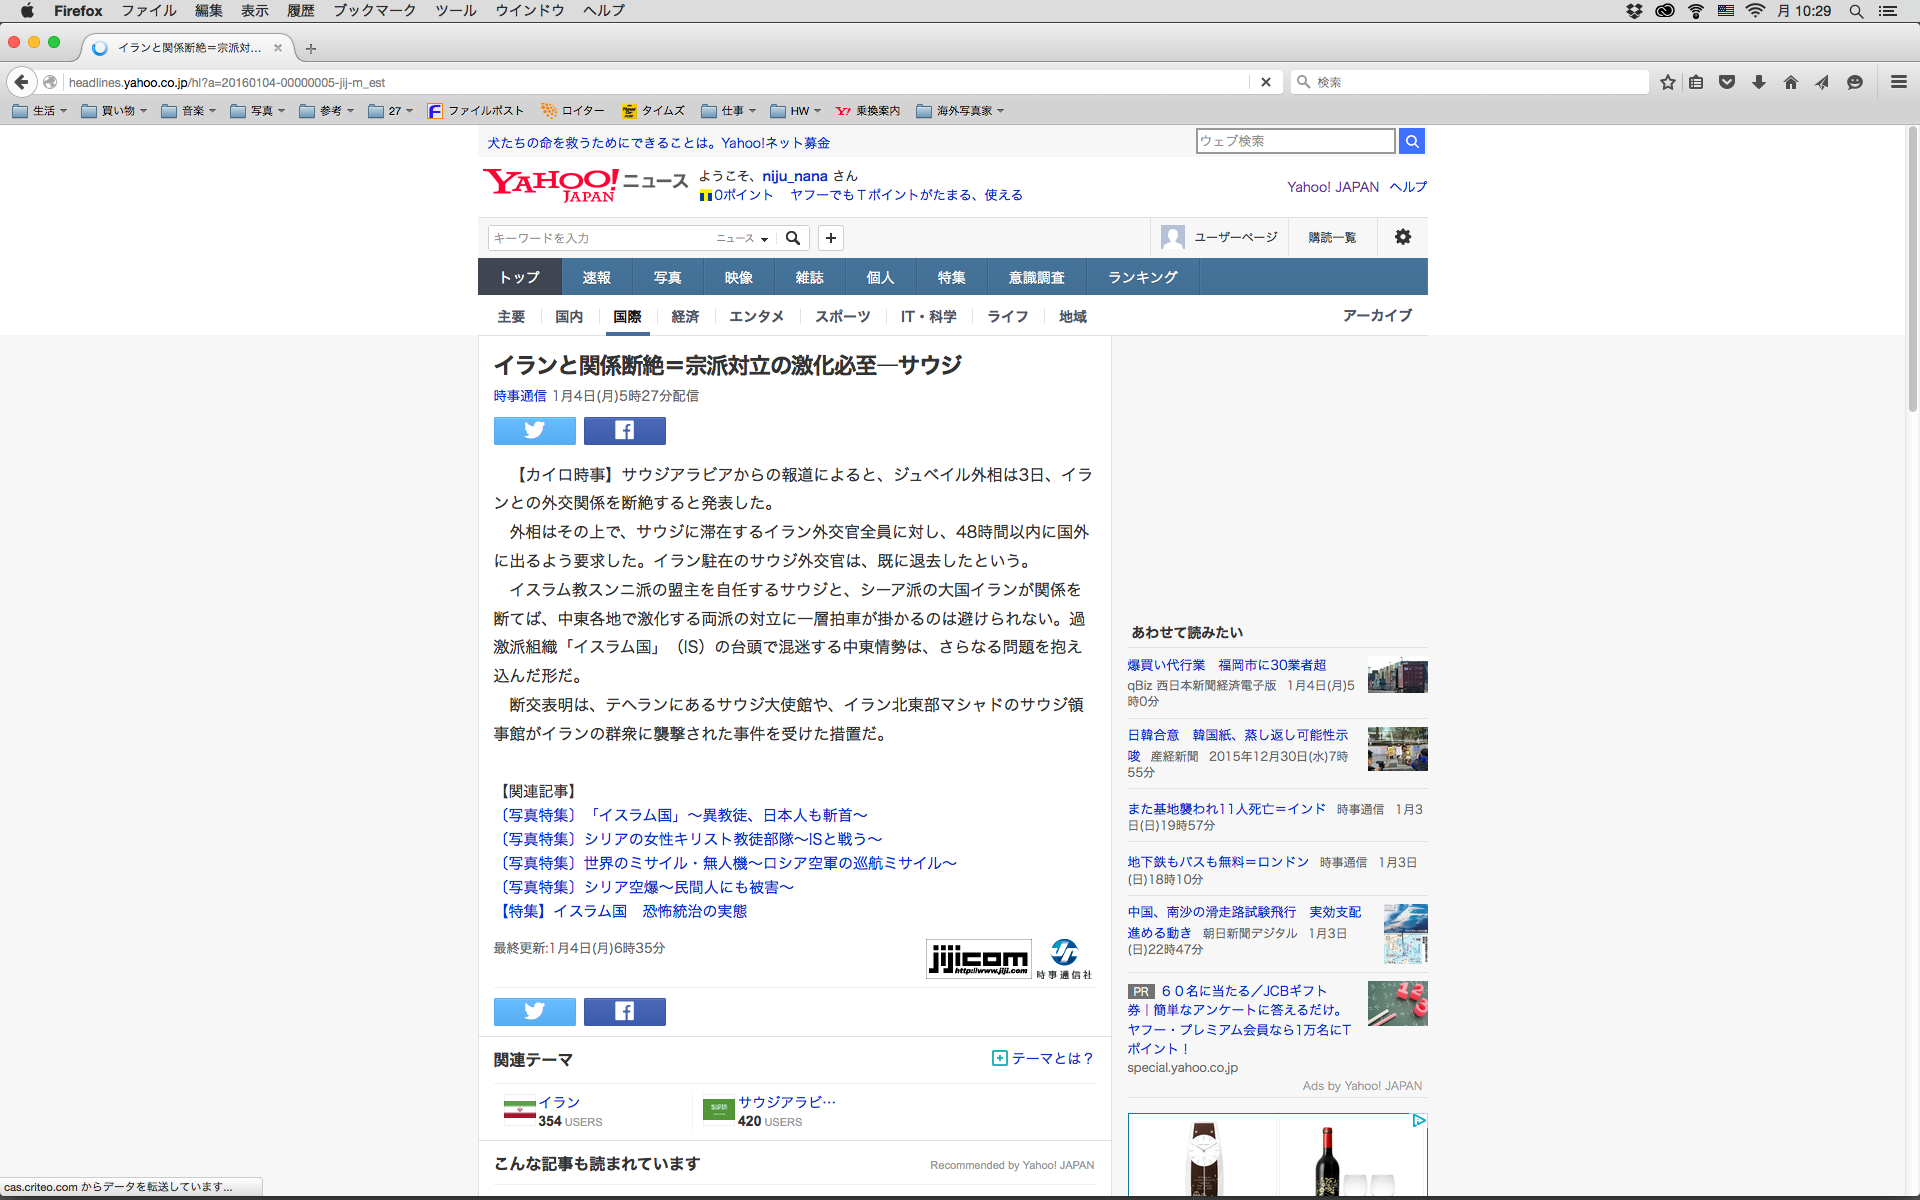Click the blue web search magnifier button
The width and height of the screenshot is (1920, 1200).
(x=1411, y=141)
